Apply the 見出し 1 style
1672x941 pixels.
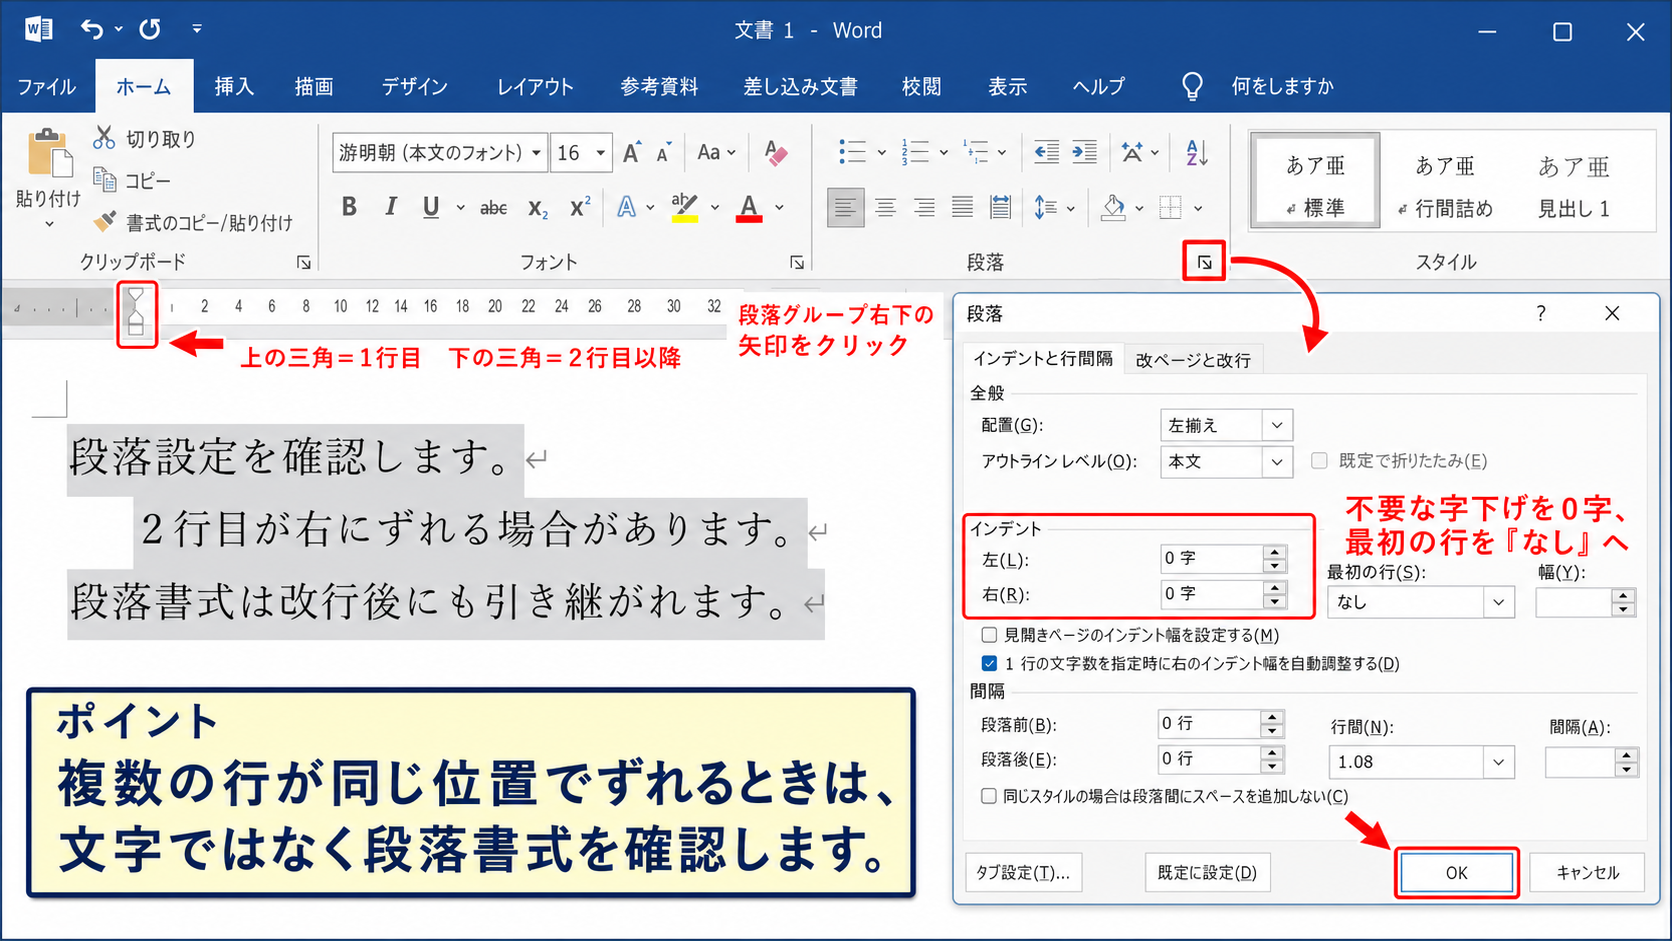(x=1574, y=186)
